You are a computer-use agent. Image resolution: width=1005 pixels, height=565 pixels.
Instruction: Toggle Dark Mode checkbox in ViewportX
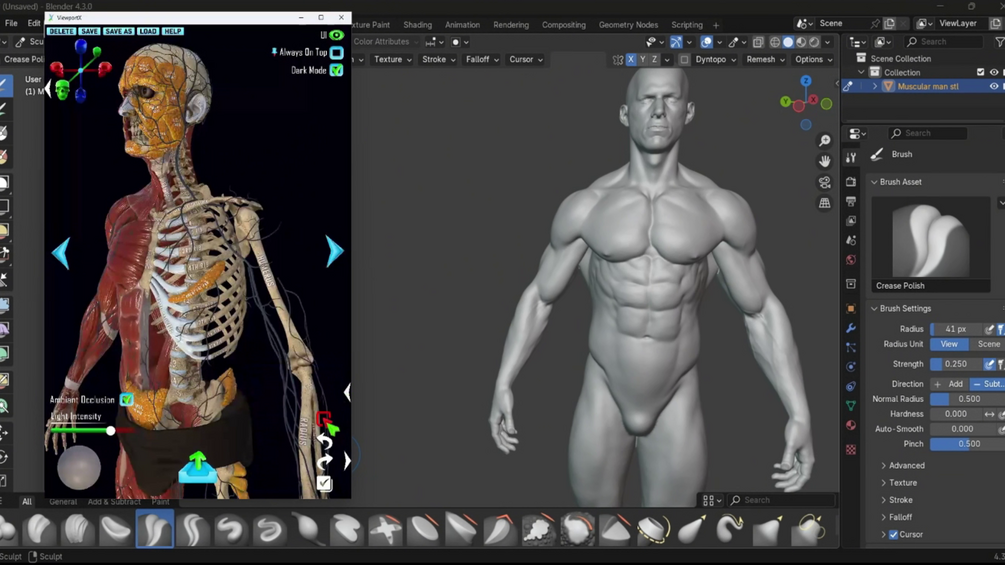coord(336,70)
